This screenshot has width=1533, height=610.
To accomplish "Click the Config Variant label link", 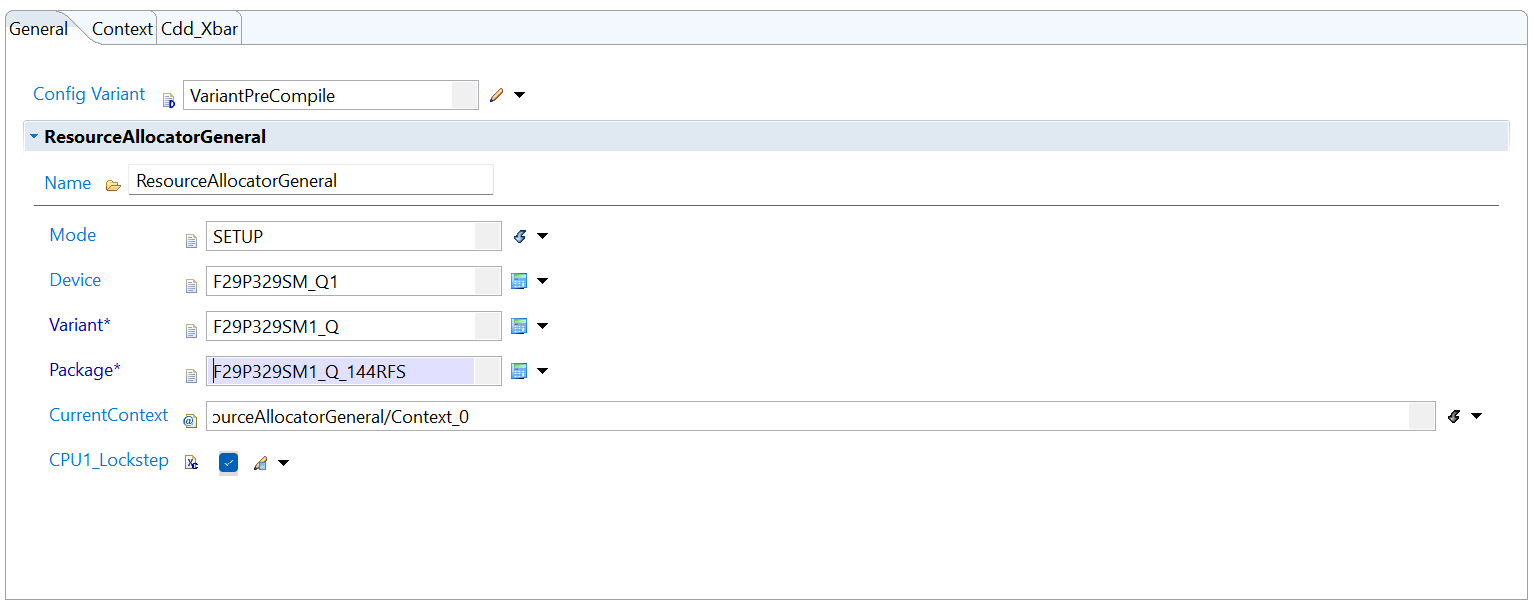I will point(89,94).
